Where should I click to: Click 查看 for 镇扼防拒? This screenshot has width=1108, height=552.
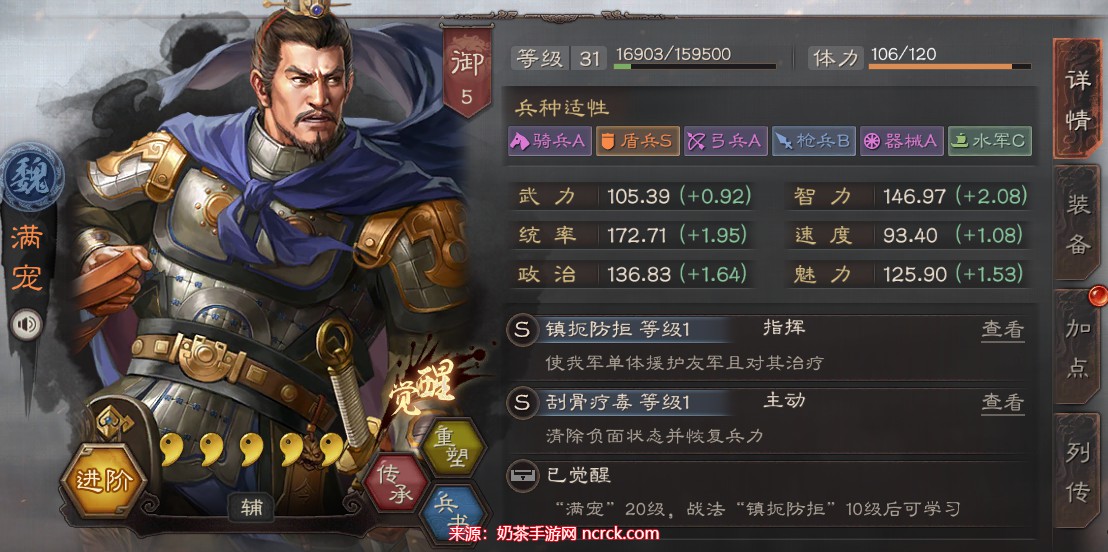click(x=1002, y=329)
